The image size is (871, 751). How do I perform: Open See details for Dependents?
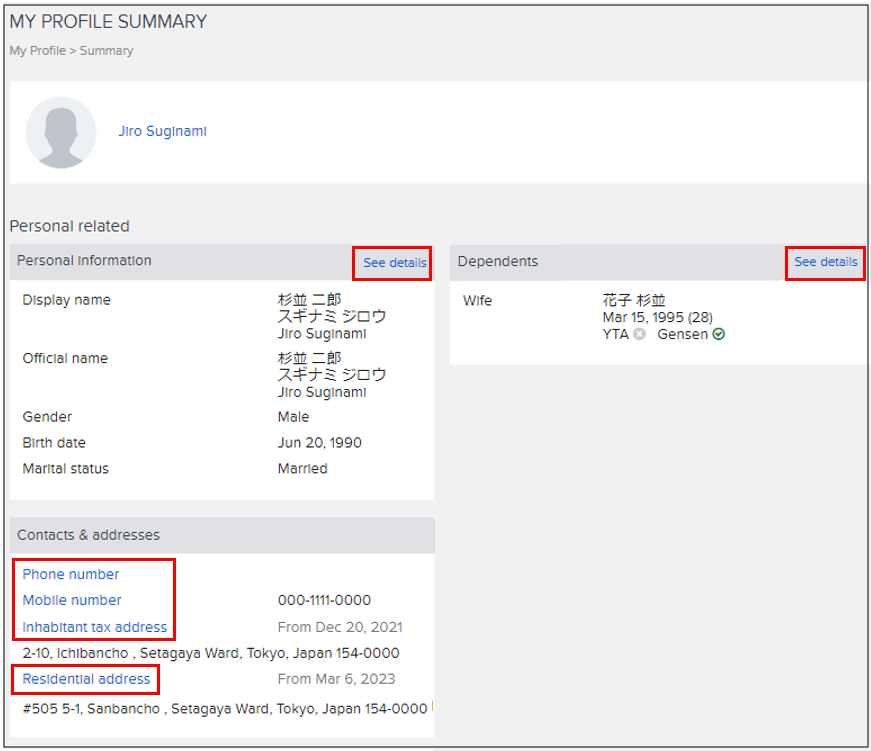[825, 262]
